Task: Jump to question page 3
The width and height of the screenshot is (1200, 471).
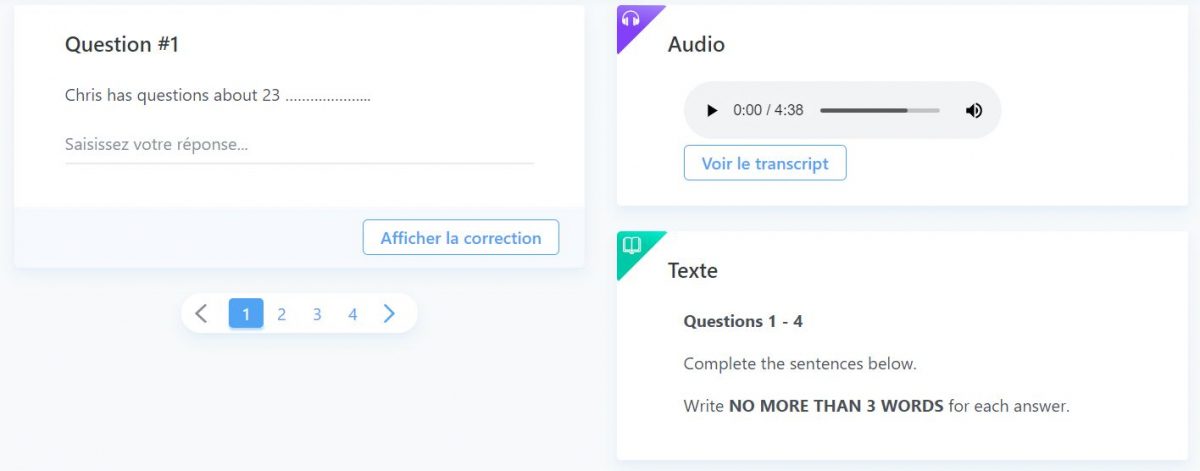Action: (x=317, y=314)
